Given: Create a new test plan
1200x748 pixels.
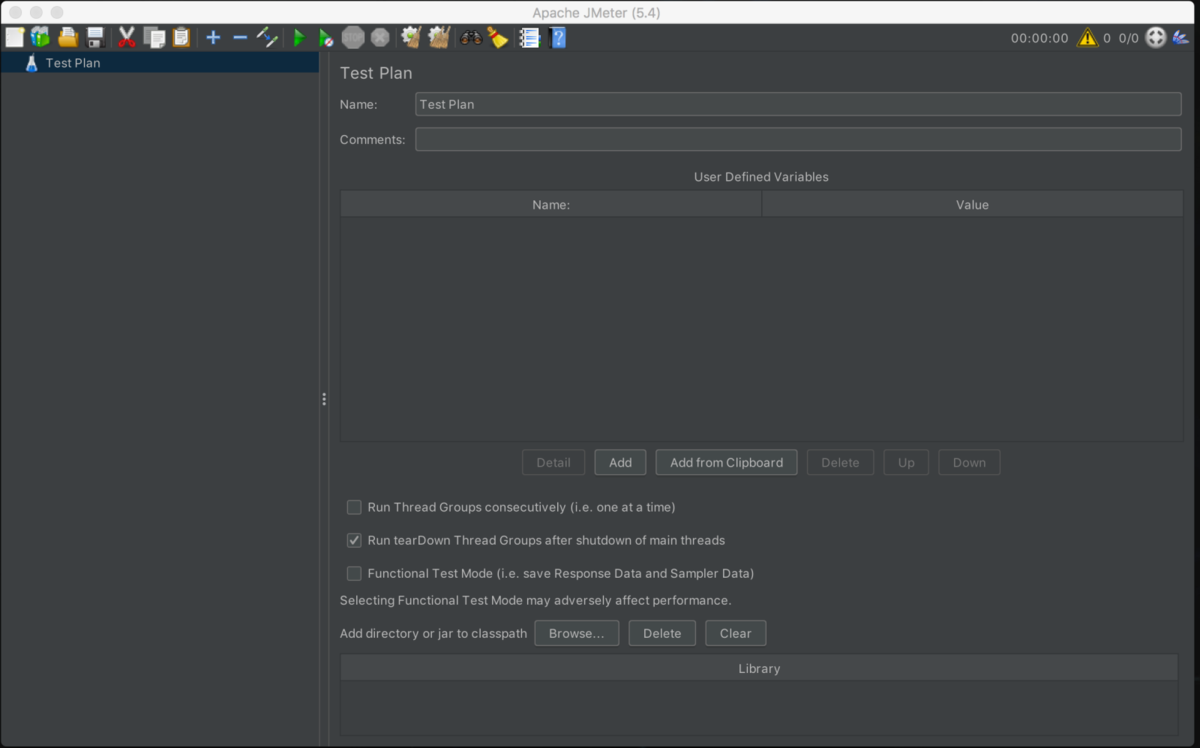Looking at the screenshot, I should coord(14,37).
